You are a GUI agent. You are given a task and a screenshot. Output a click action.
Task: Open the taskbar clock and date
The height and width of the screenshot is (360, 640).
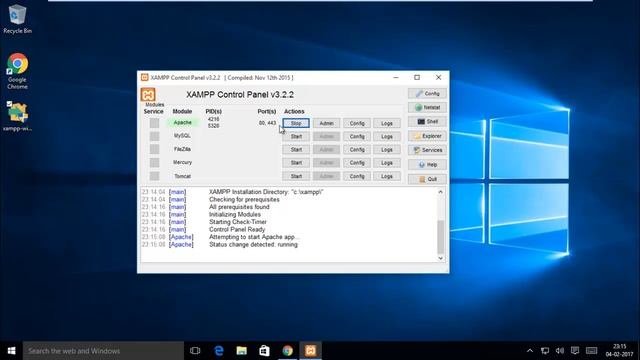[619, 351]
